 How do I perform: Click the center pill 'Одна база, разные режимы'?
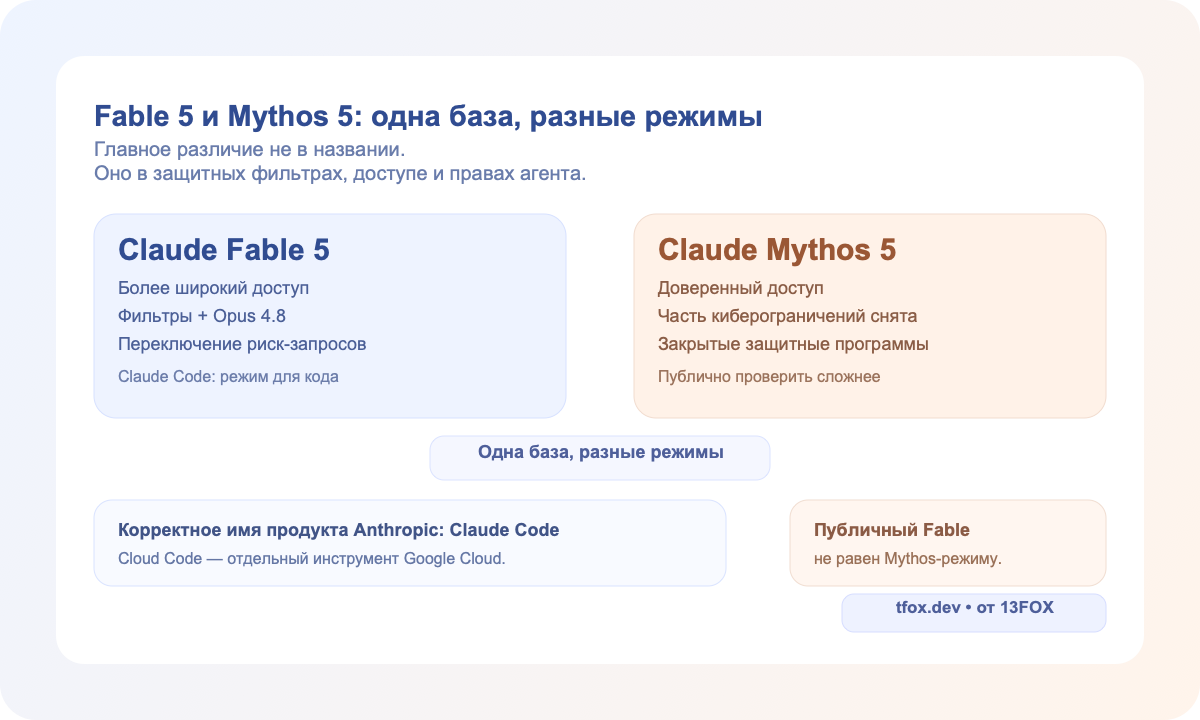click(x=600, y=458)
